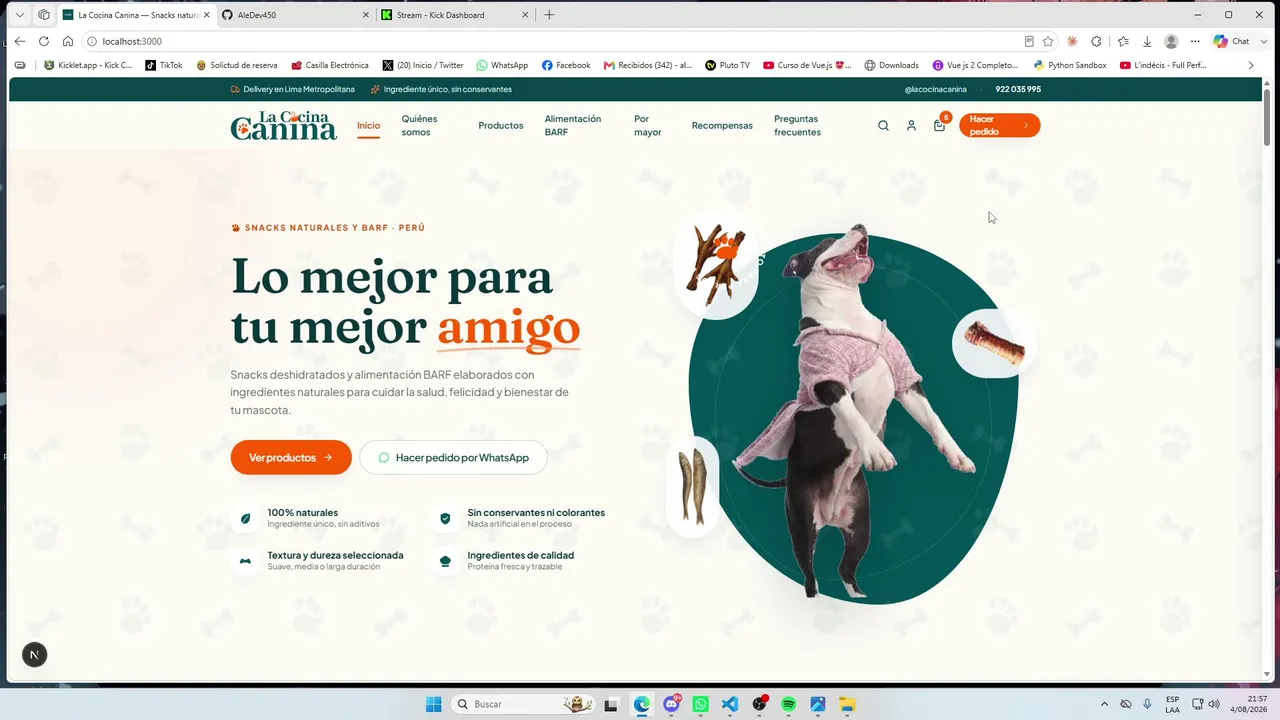Click the Ver productos button
Screen dimensions: 1280x720
click(x=291, y=457)
